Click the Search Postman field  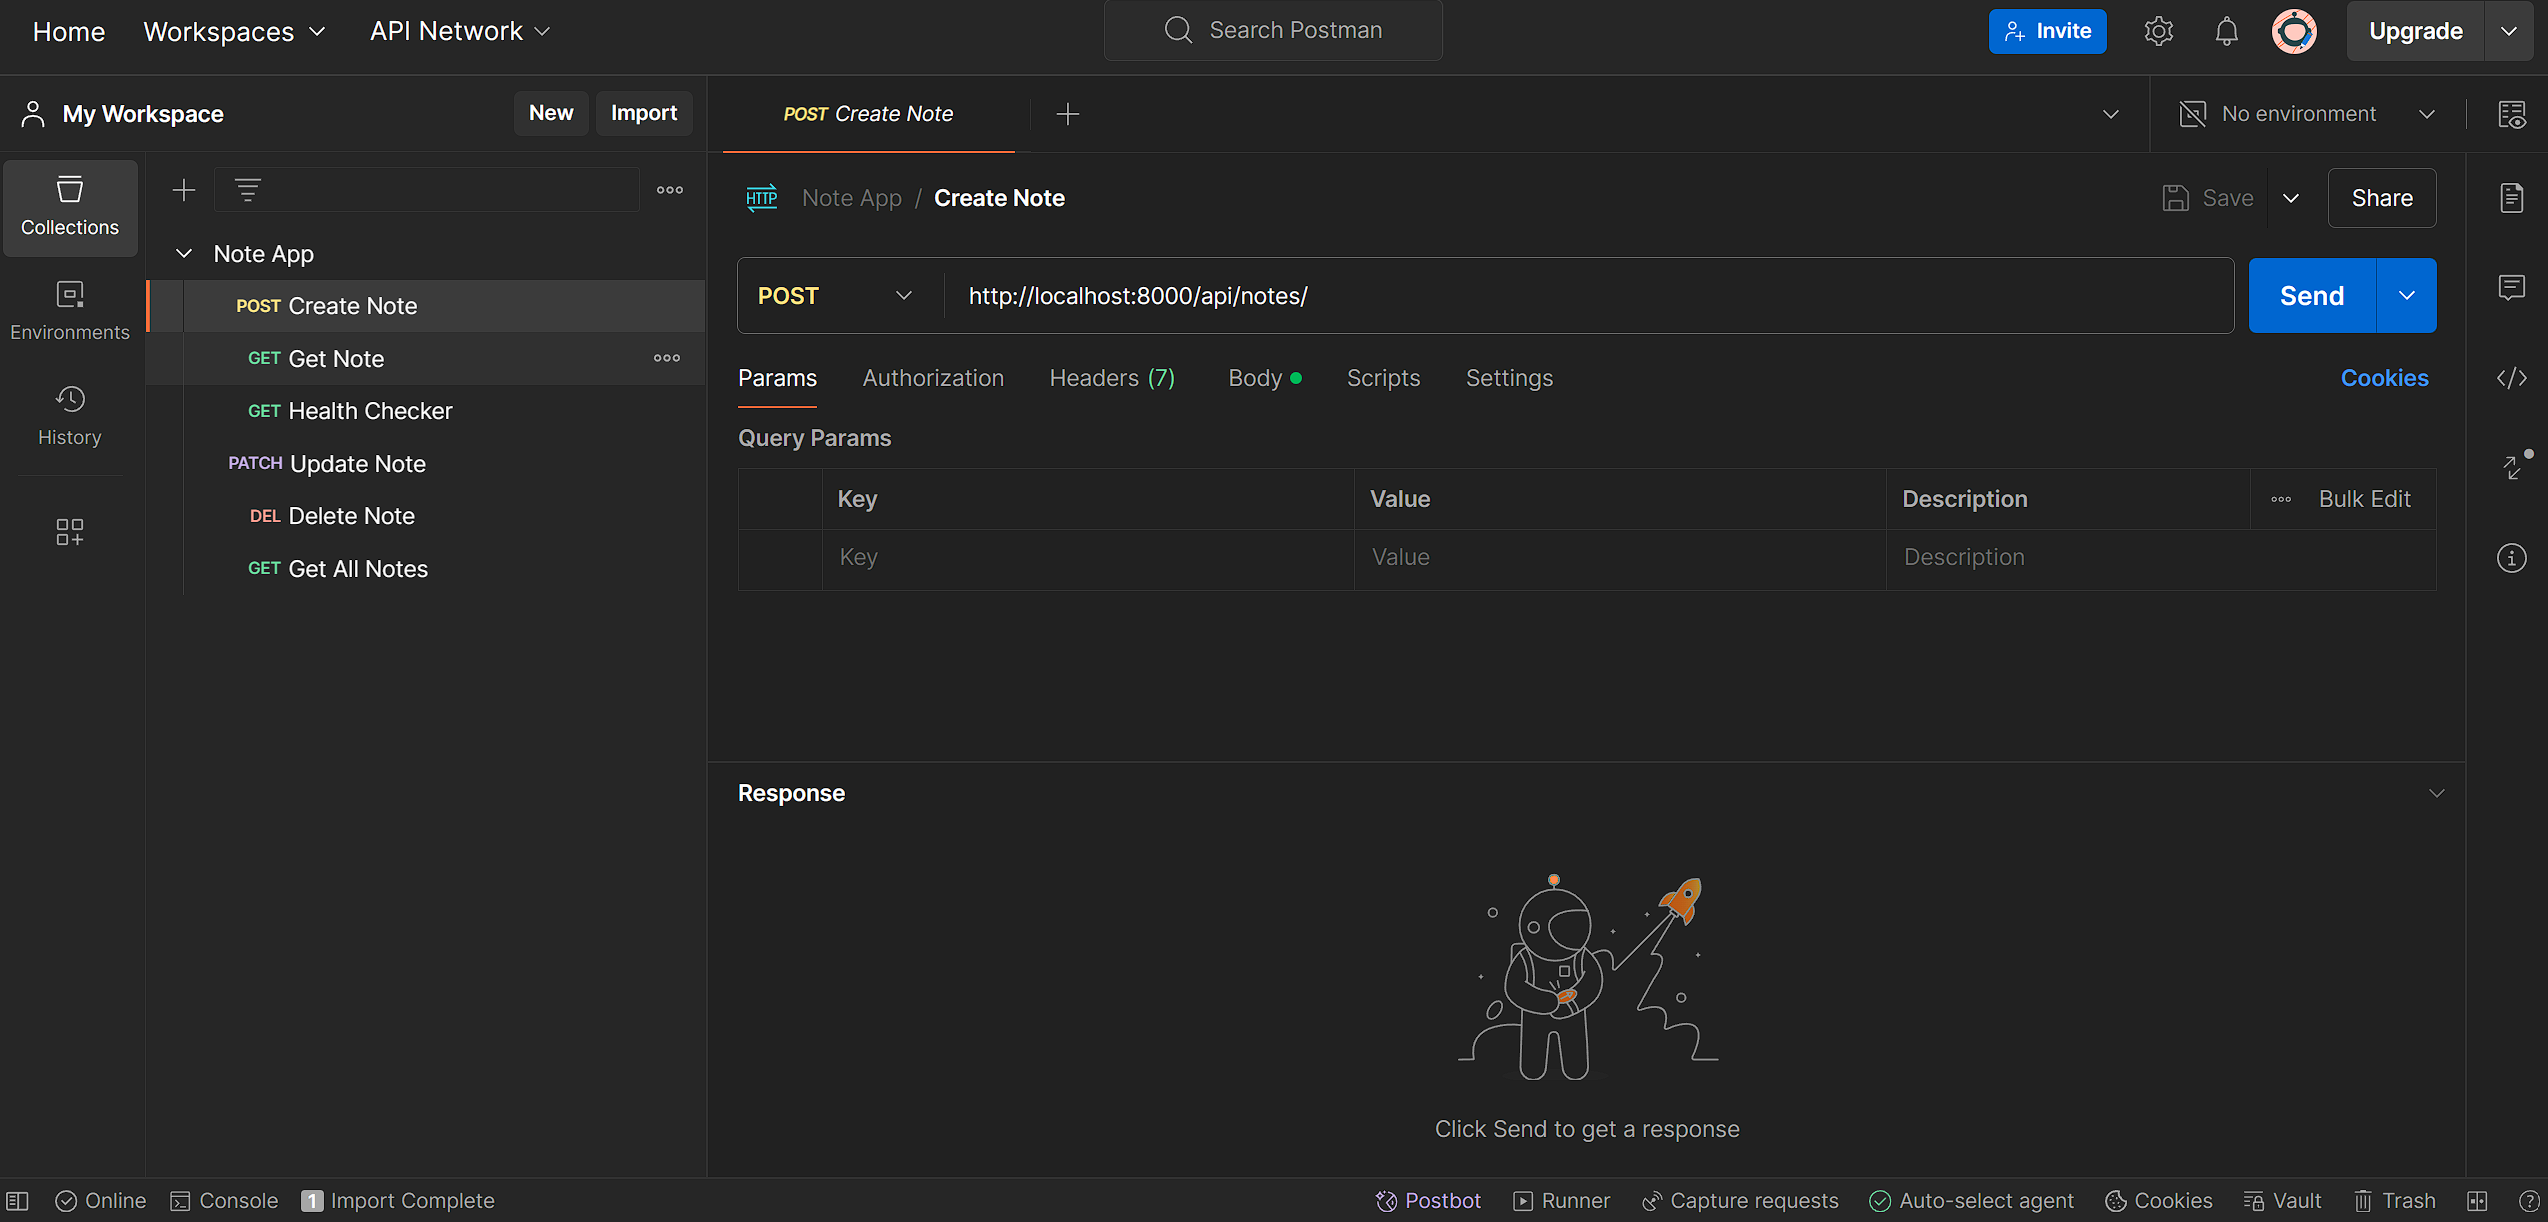click(x=1273, y=30)
